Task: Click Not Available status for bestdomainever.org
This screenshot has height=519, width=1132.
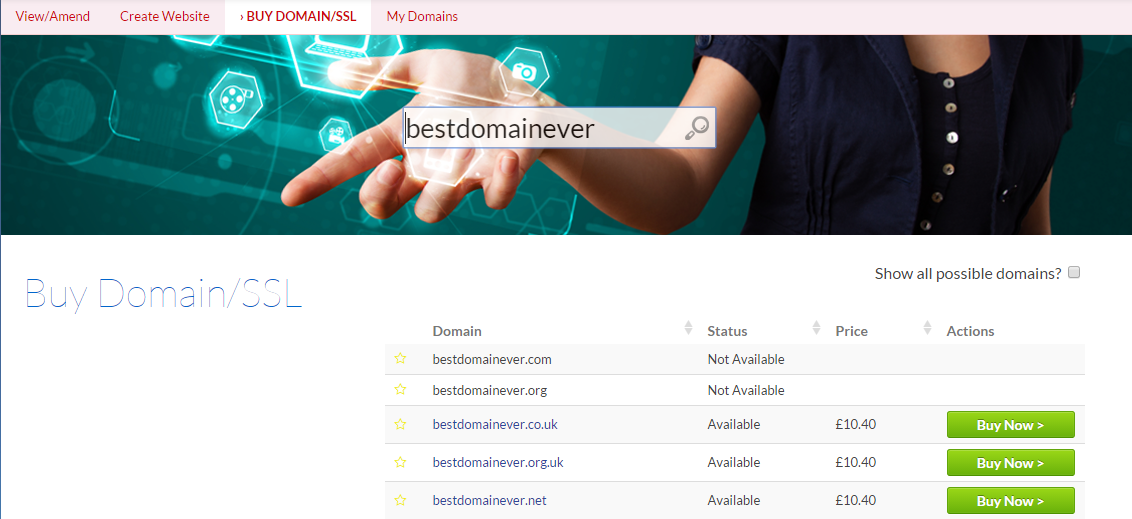Action: click(746, 391)
